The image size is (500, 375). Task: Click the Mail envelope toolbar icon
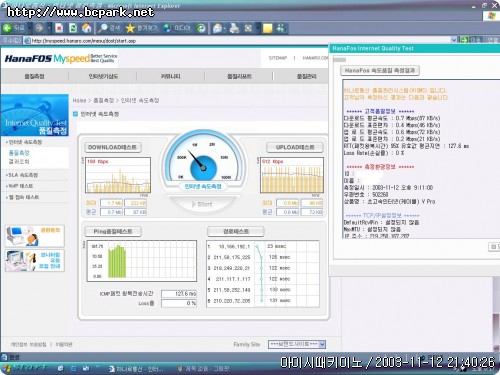coord(218,28)
